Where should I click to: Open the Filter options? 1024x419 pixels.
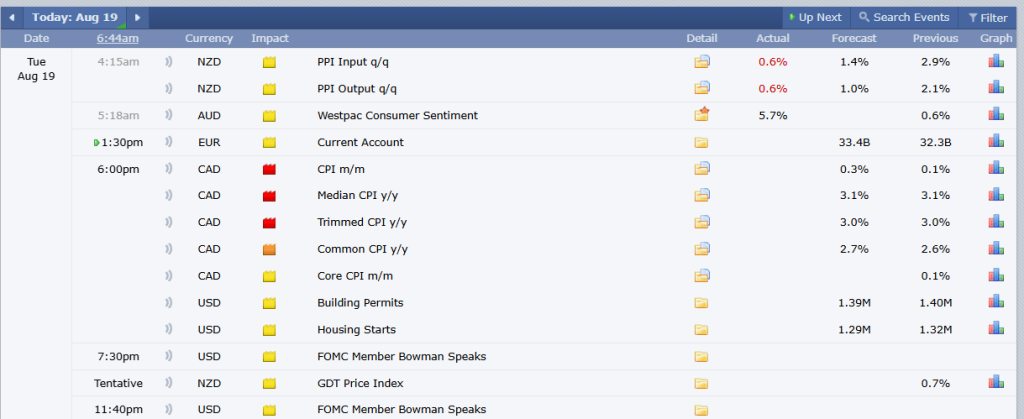[x=987, y=17]
